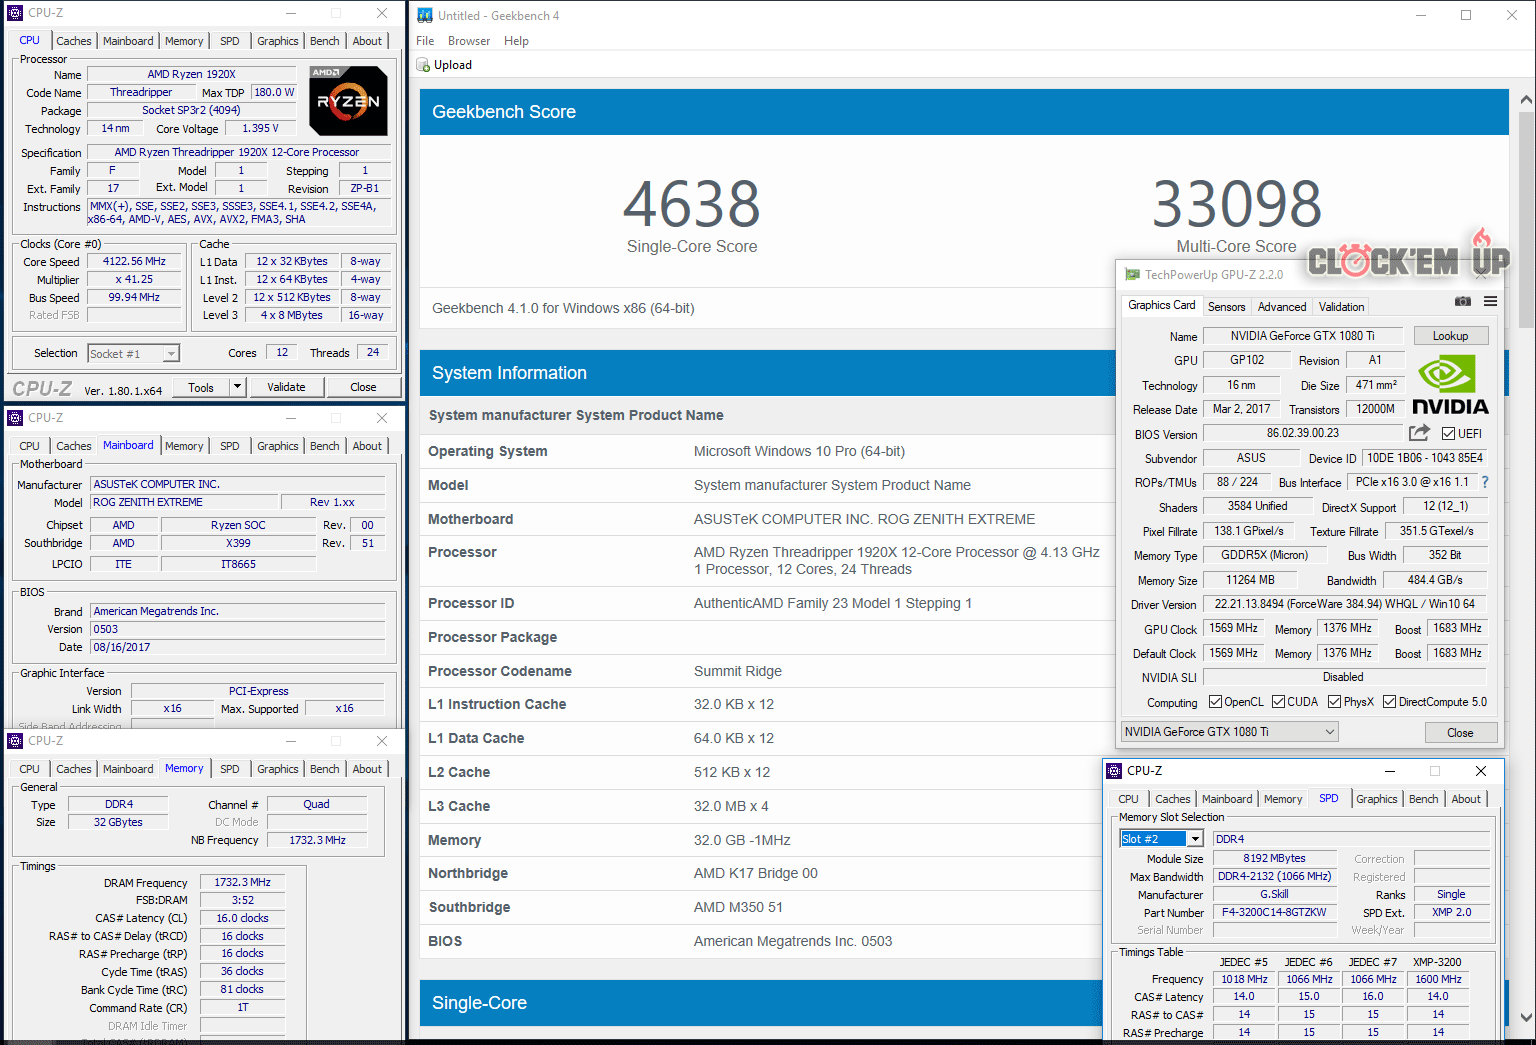
Task: Open the GPU-Z hamburger menu
Action: click(1490, 301)
